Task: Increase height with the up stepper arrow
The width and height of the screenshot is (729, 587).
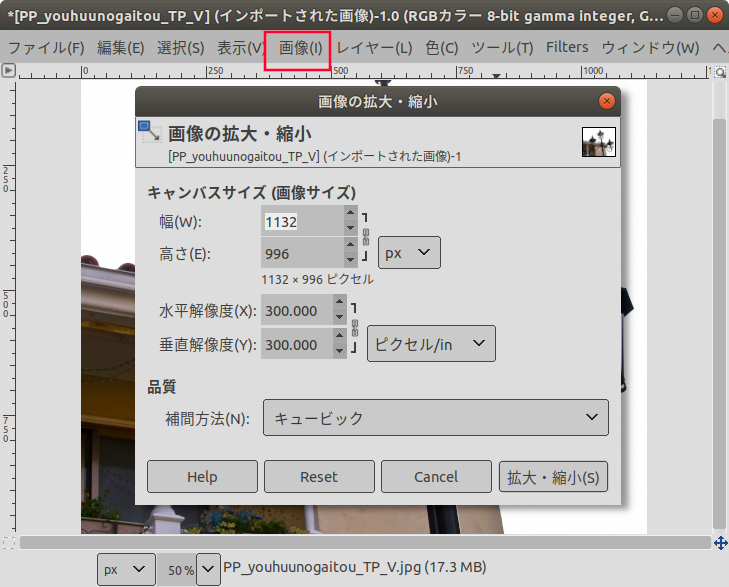Action: [x=351, y=244]
